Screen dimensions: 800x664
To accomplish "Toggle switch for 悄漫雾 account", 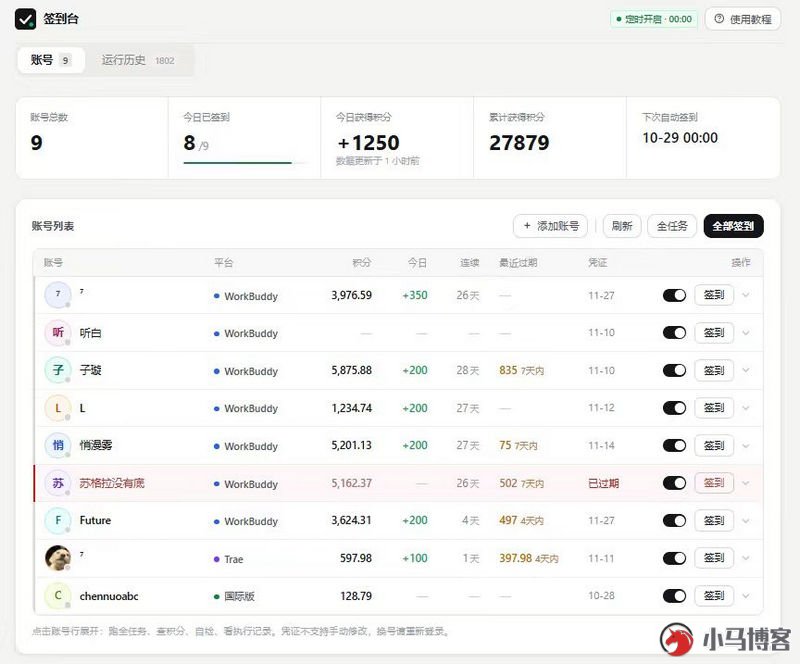I will pos(674,445).
